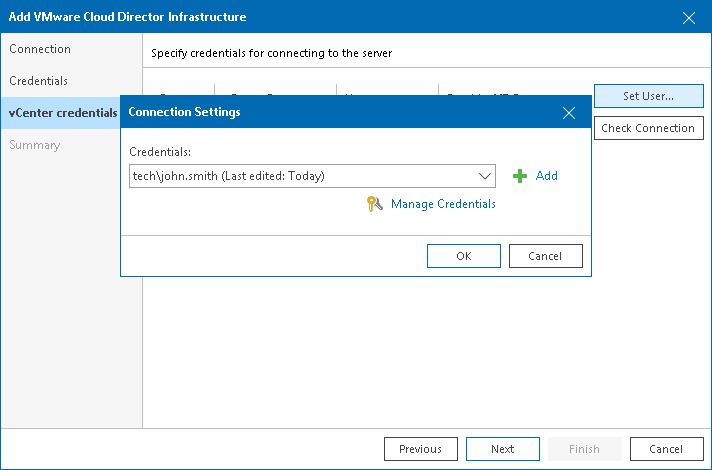Select the vCenter credentials step
This screenshot has height=470, width=712.
(x=60, y=112)
